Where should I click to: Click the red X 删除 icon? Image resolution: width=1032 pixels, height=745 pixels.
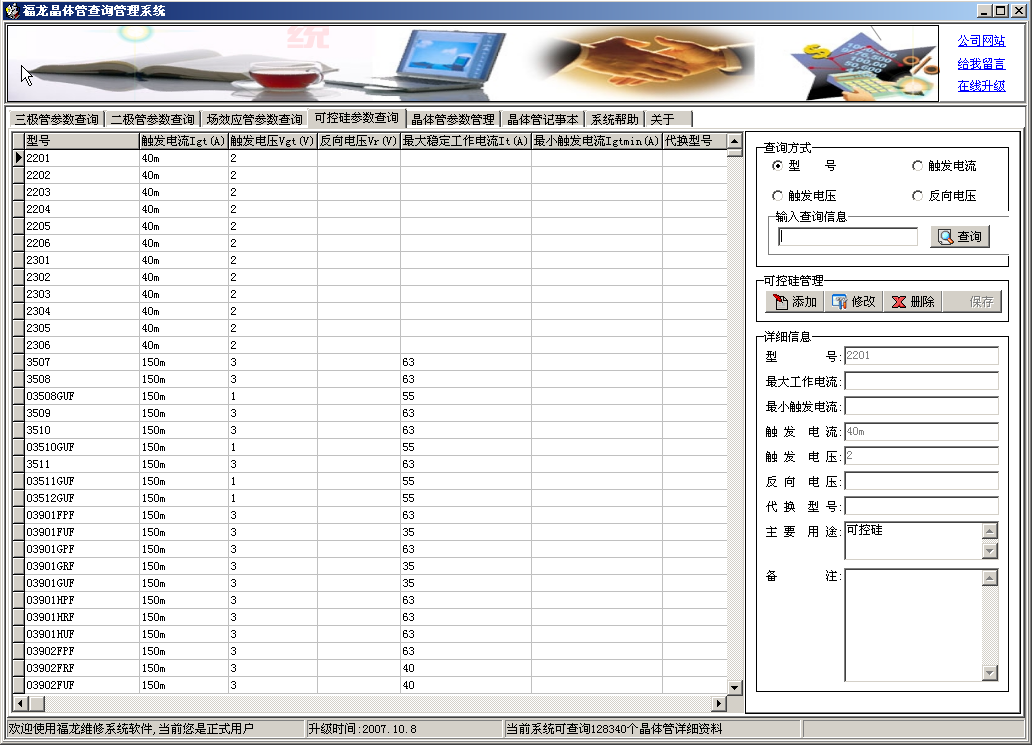[898, 301]
